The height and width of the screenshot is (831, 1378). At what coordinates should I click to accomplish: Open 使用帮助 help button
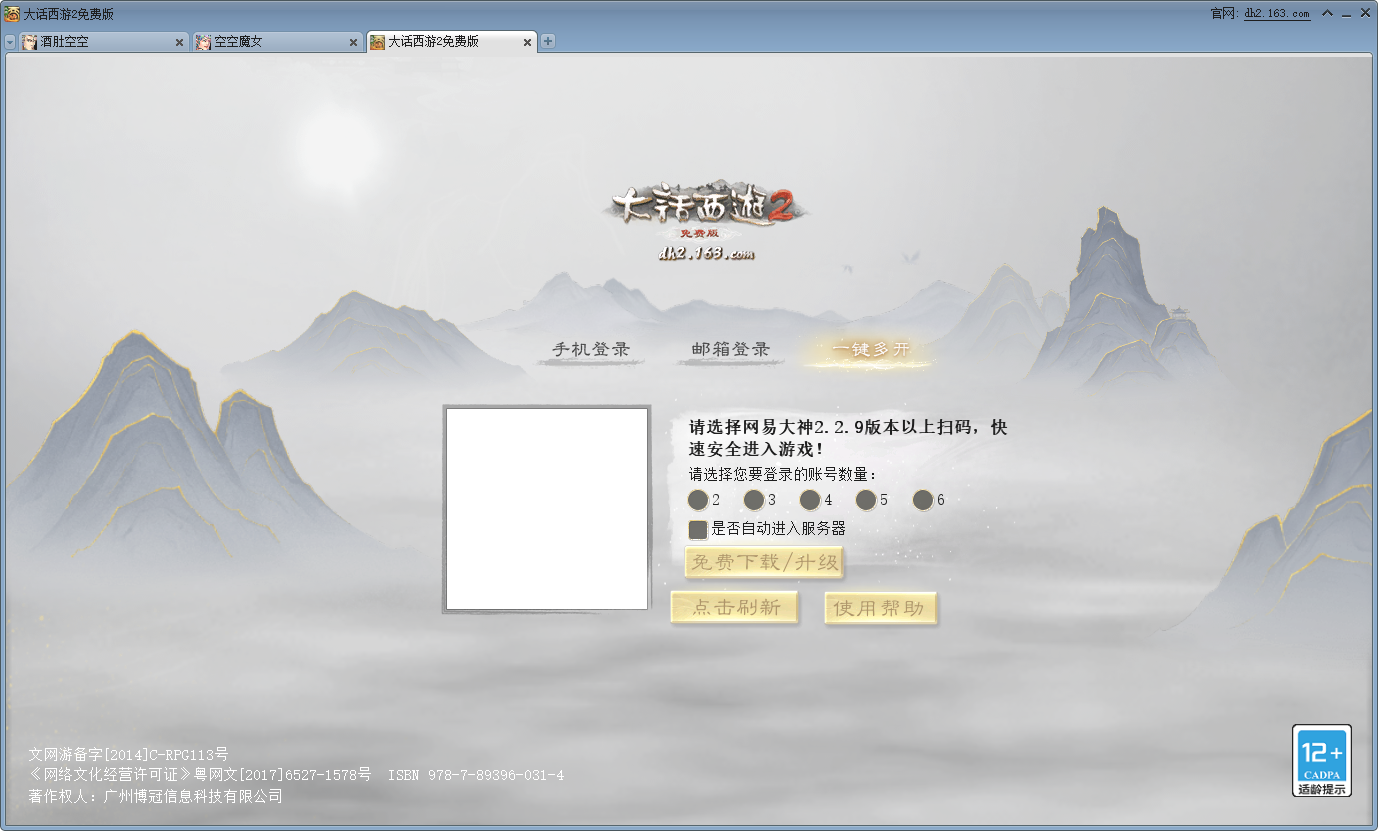pos(880,607)
